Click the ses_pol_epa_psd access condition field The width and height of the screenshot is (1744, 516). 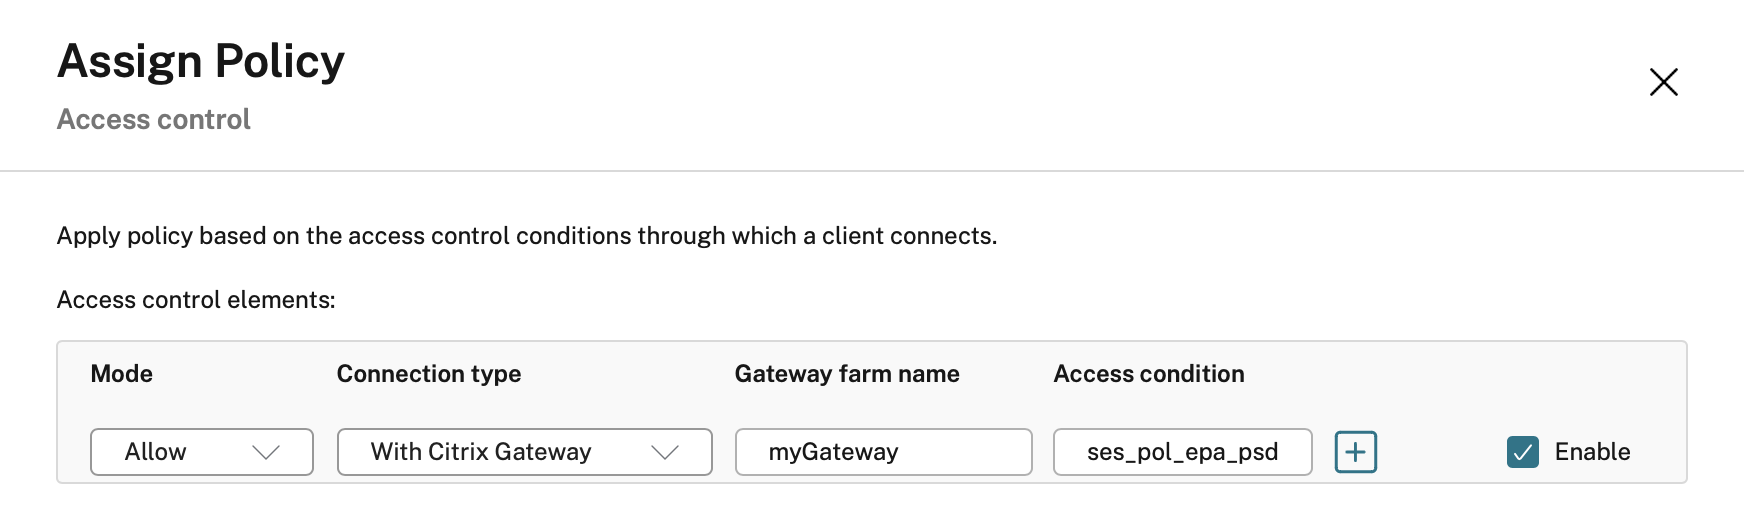1182,452
